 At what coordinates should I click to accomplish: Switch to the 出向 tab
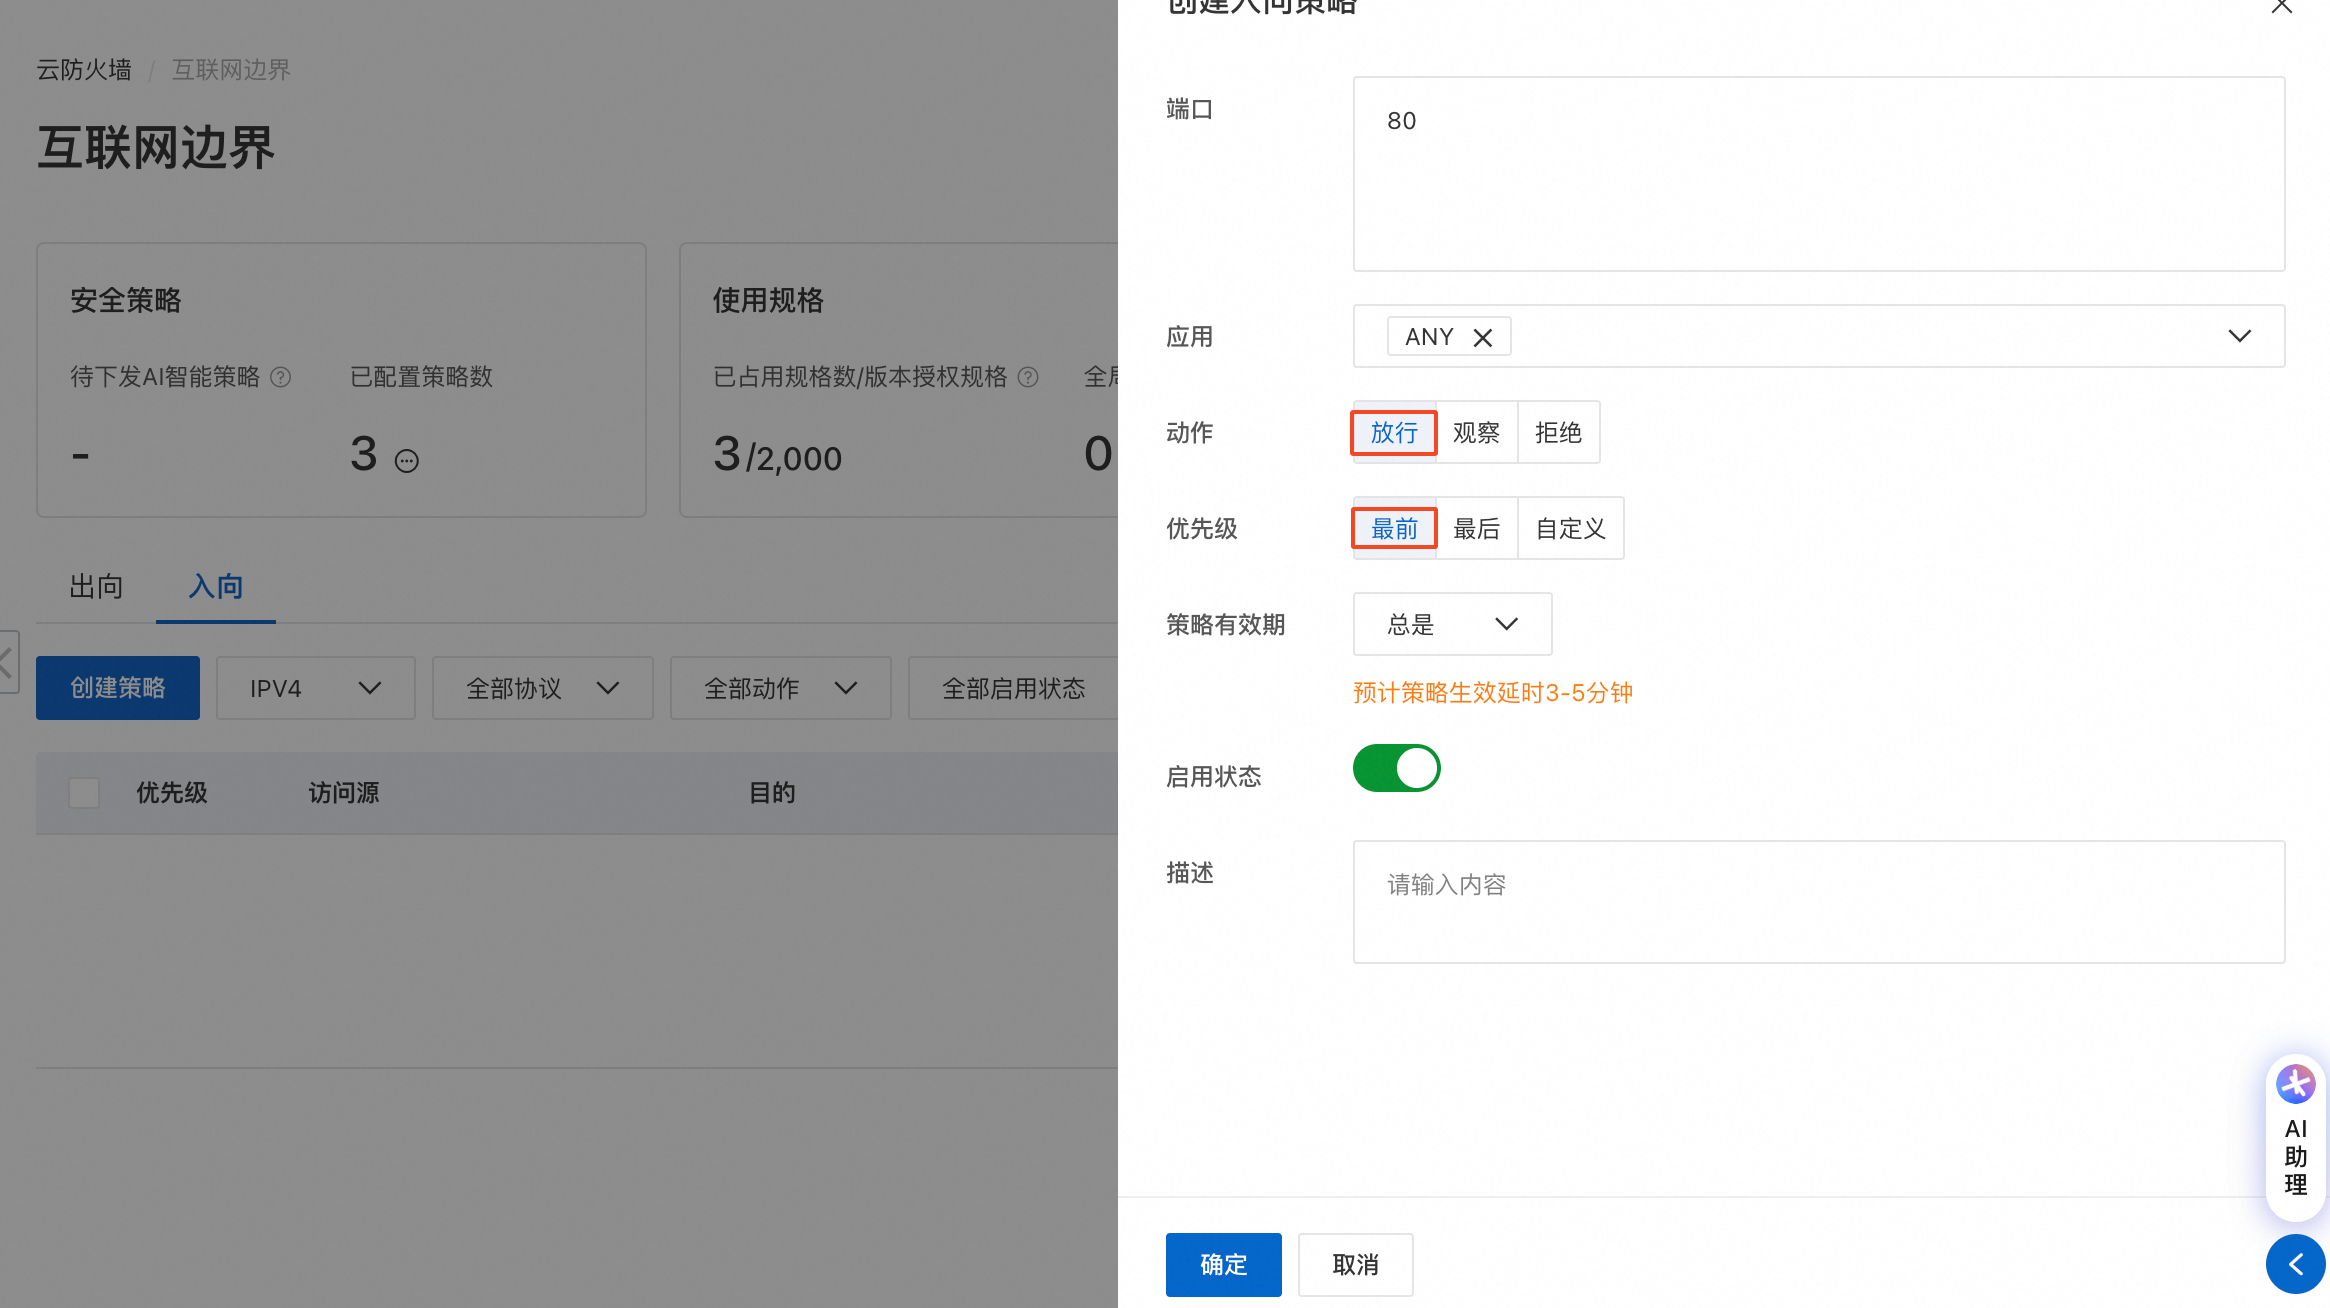pyautogui.click(x=96, y=586)
